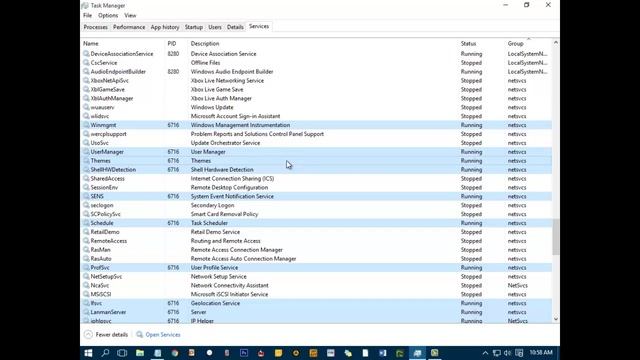Switch to the Users tab
This screenshot has height=360, width=640.
[215, 27]
